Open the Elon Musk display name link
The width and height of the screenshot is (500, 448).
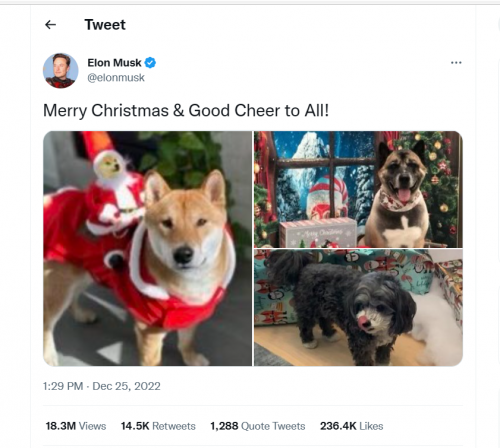pos(114,63)
